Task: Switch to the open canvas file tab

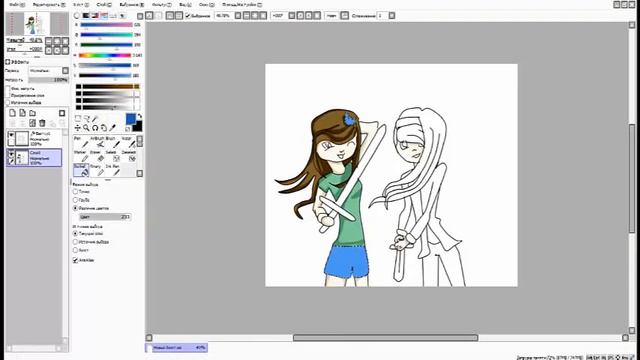Action: click(176, 348)
